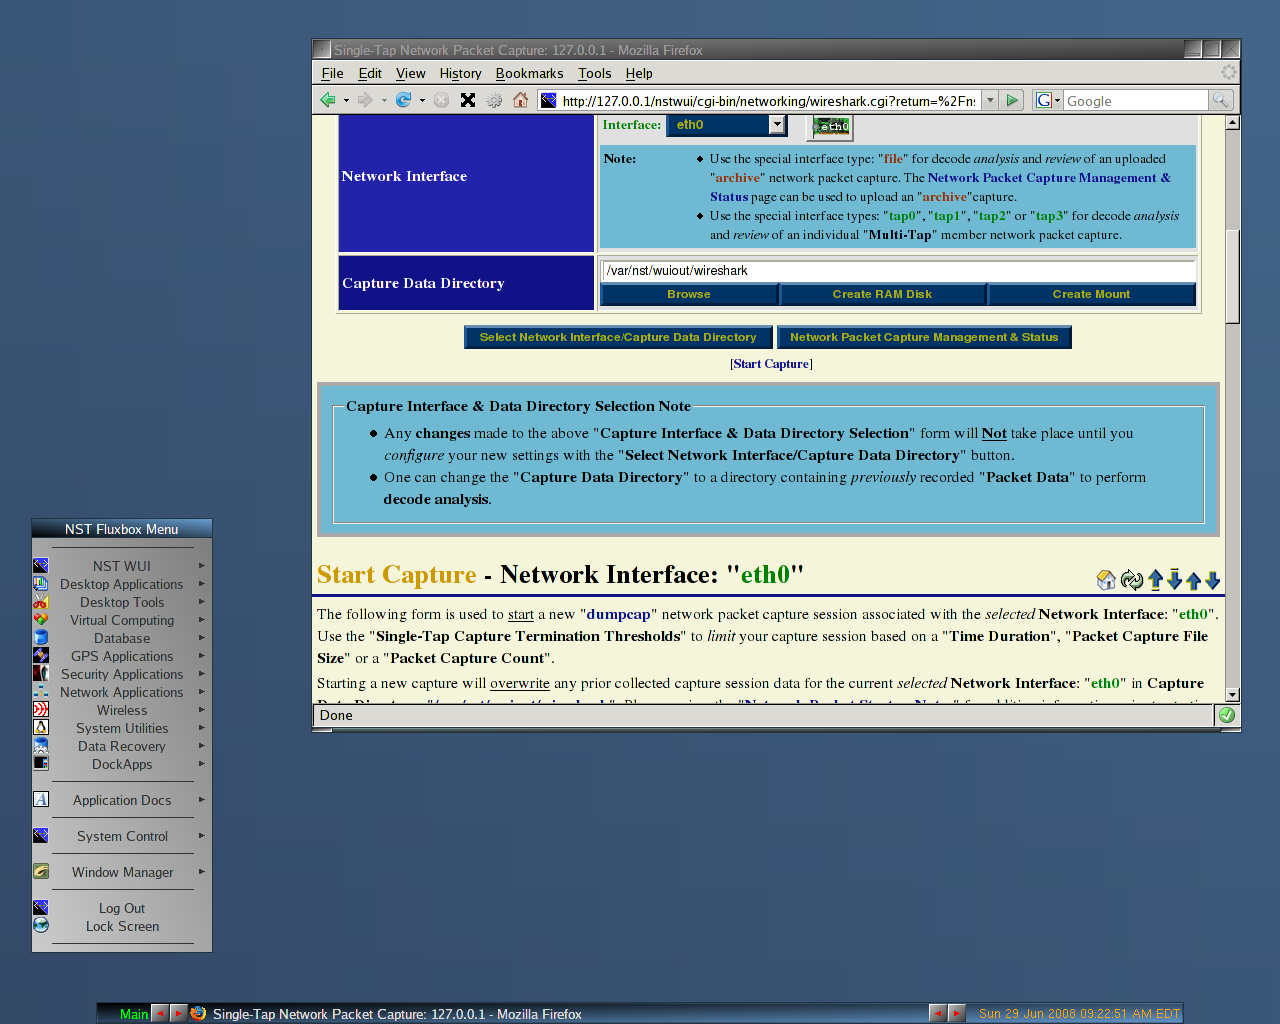Click the Browse button
The image size is (1280, 1024).
click(689, 294)
